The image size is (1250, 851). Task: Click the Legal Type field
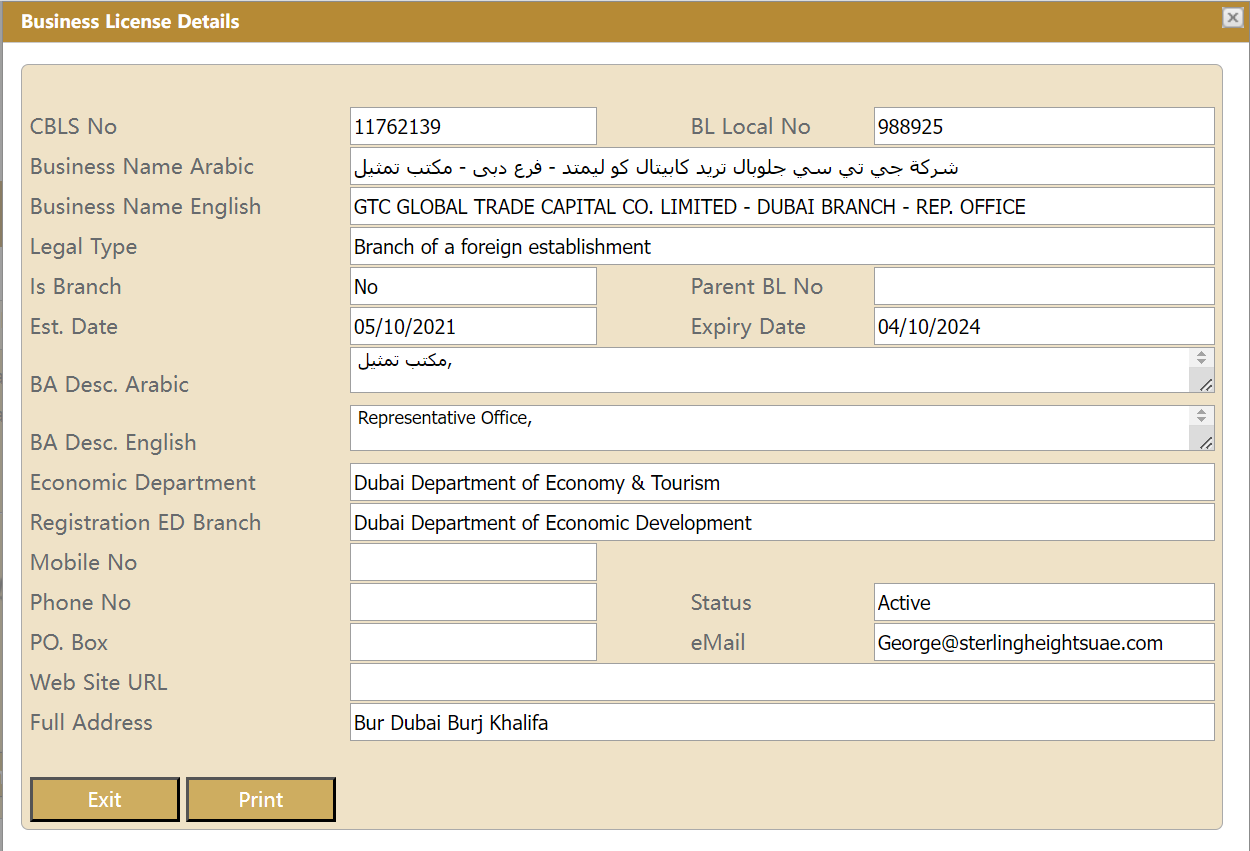coord(782,246)
